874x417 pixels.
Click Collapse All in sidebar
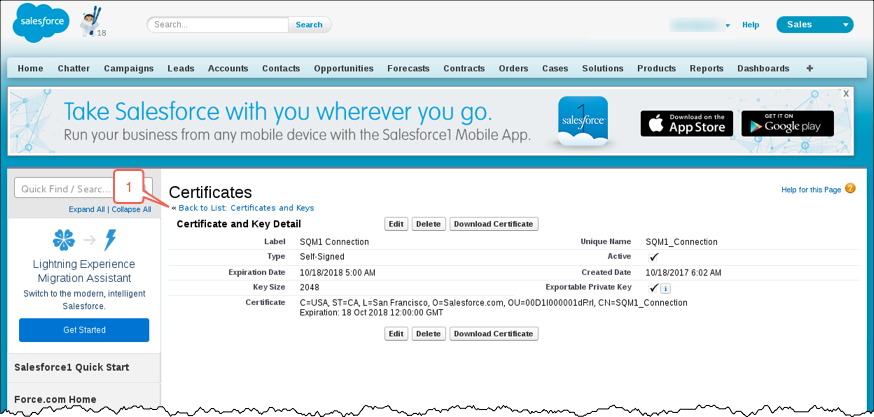pos(131,210)
